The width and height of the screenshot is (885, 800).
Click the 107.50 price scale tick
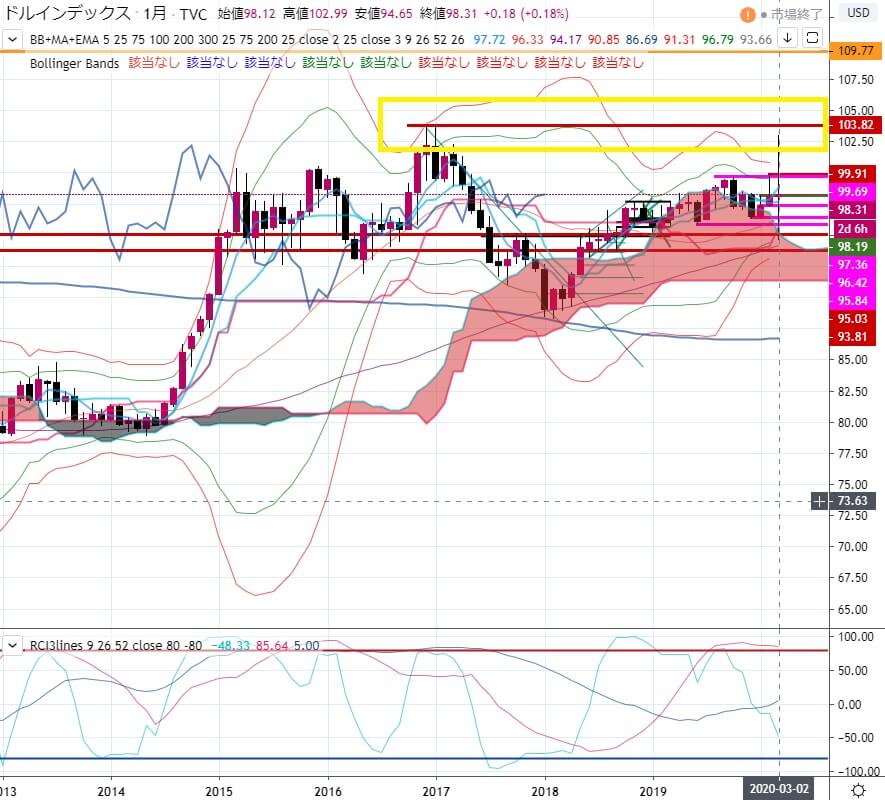point(856,80)
